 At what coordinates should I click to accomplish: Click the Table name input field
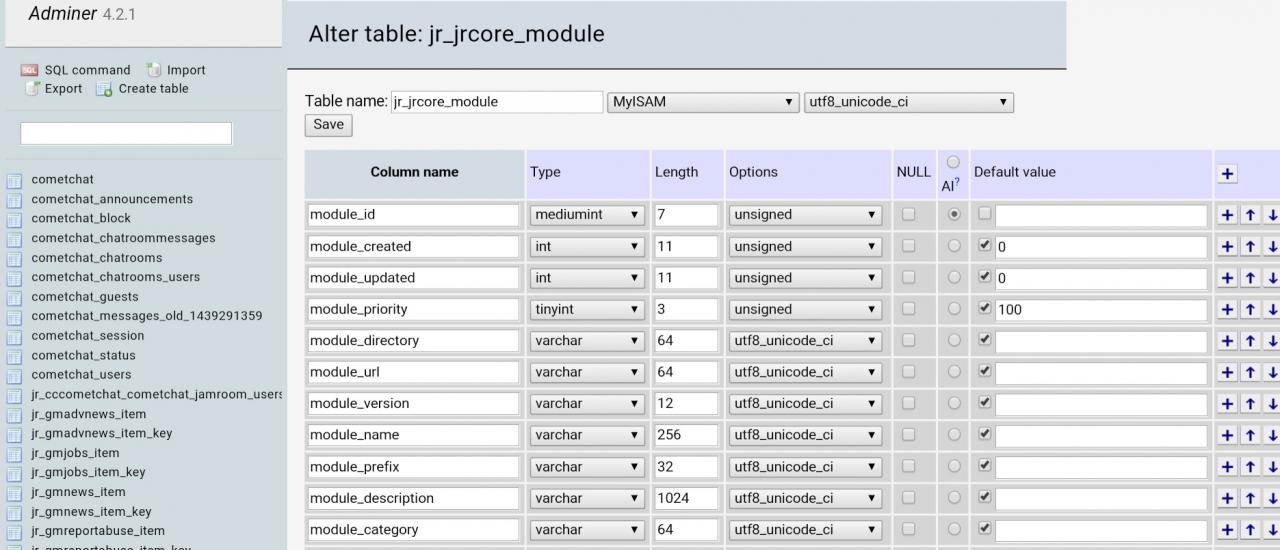pos(496,102)
